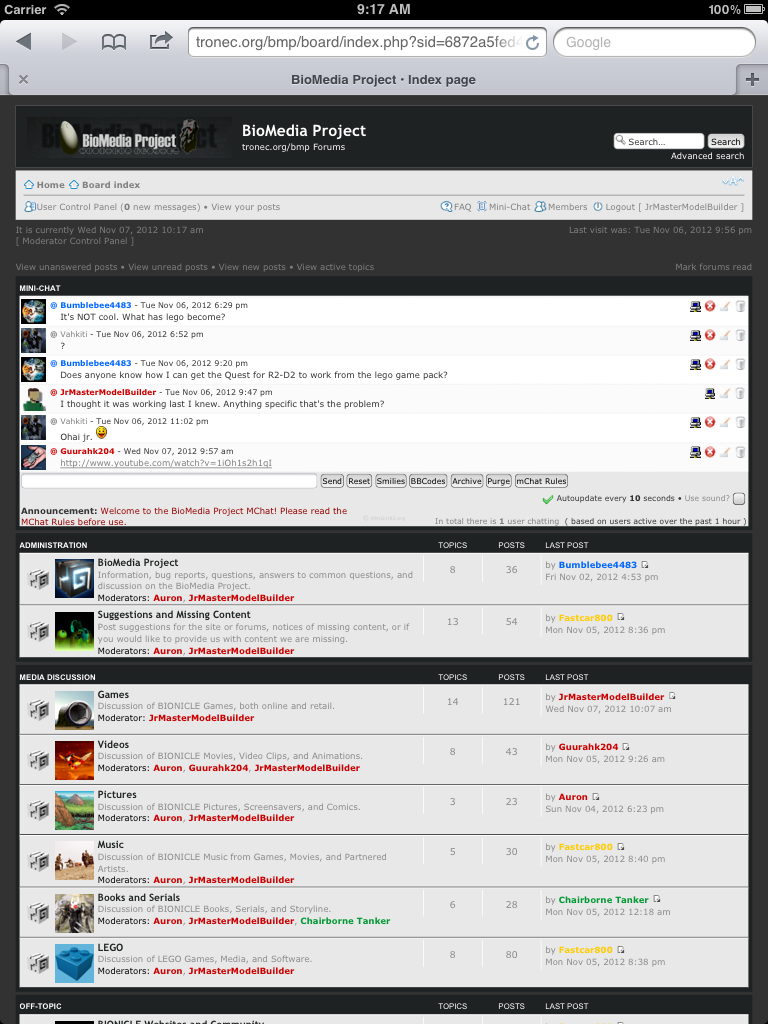The image size is (768, 1024).
Task: Enable the Use sound checkbox
Action: (x=739, y=499)
